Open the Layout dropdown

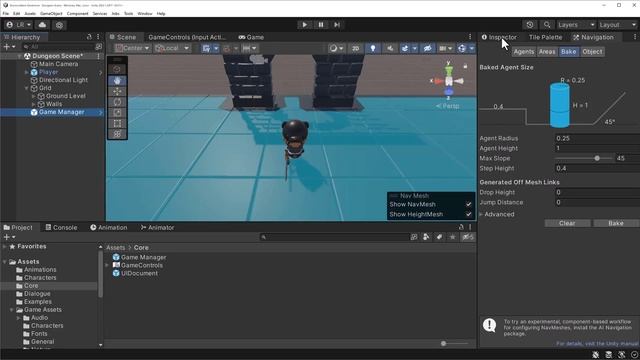point(618,25)
